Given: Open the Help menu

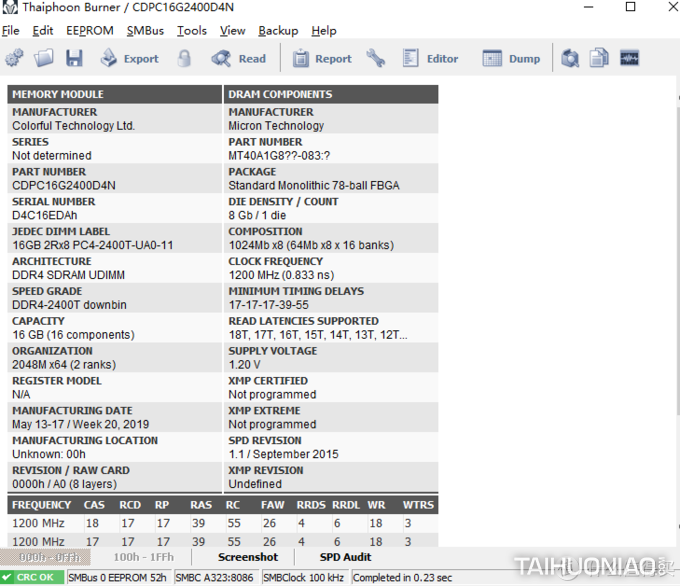Looking at the screenshot, I should tap(324, 31).
